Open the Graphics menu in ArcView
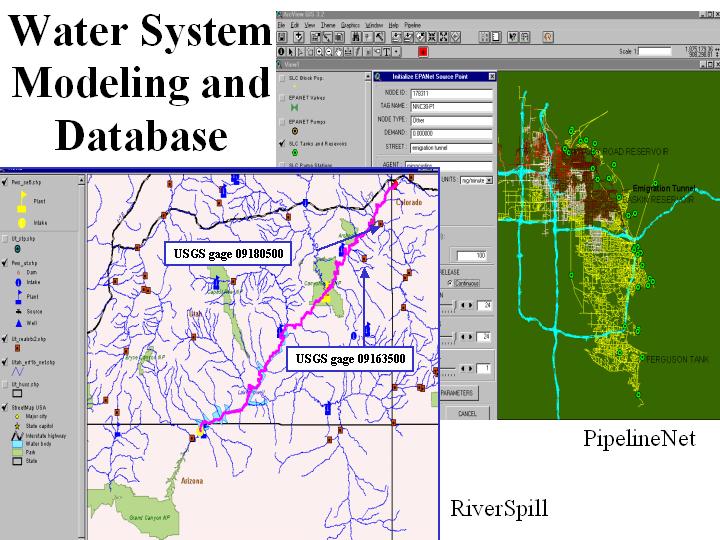The image size is (720, 540). [350, 25]
